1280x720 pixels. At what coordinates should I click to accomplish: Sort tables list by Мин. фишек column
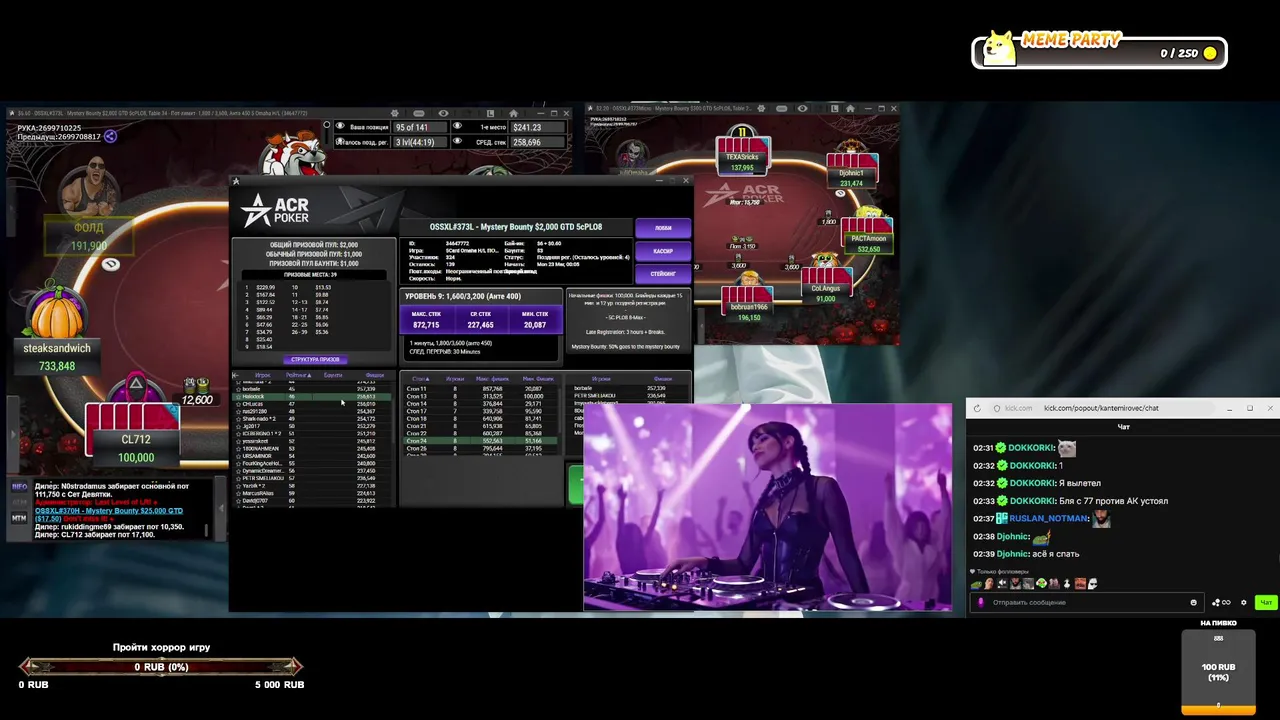click(537, 379)
